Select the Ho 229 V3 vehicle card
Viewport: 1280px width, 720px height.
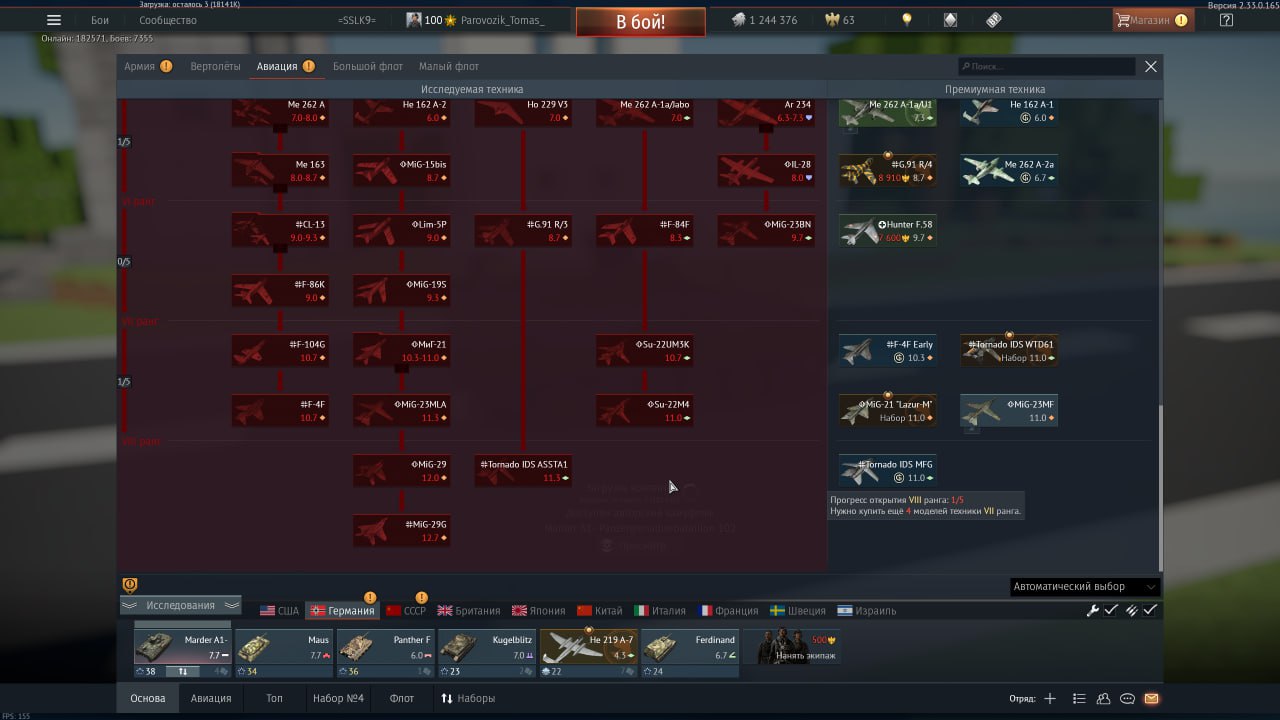tap(523, 111)
